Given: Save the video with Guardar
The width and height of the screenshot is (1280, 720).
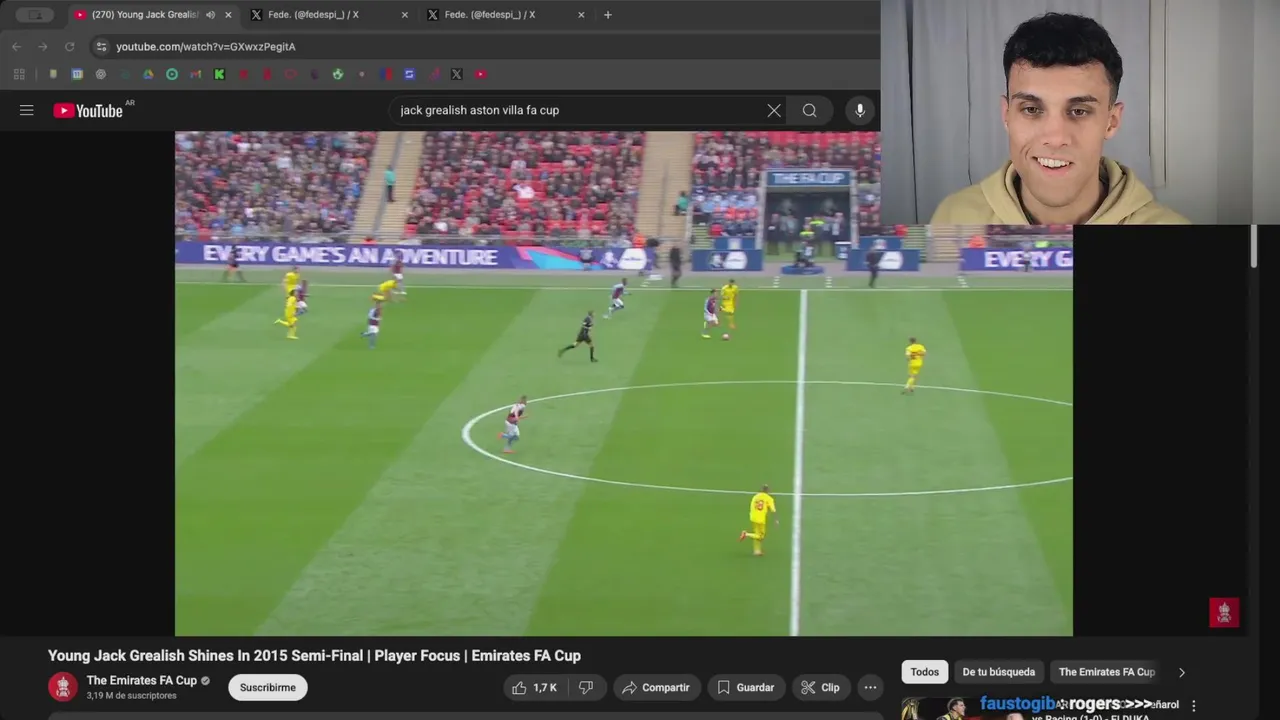Looking at the screenshot, I should [746, 687].
